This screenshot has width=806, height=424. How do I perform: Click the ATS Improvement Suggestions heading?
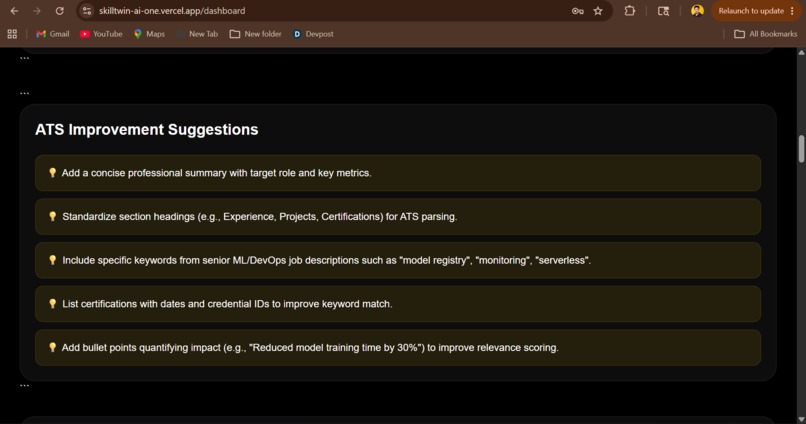(146, 130)
